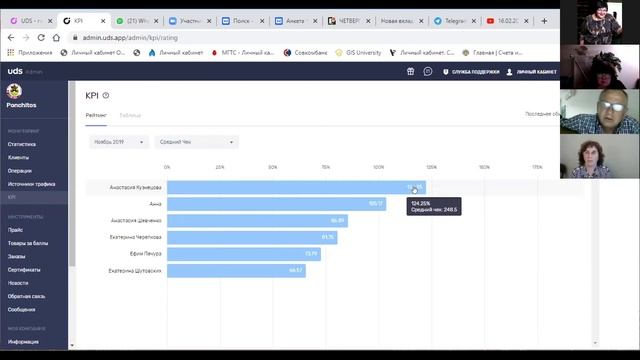This screenshot has height=360, width=640.
Task: Click the bar for Екатерина Черепкова
Action: point(252,237)
